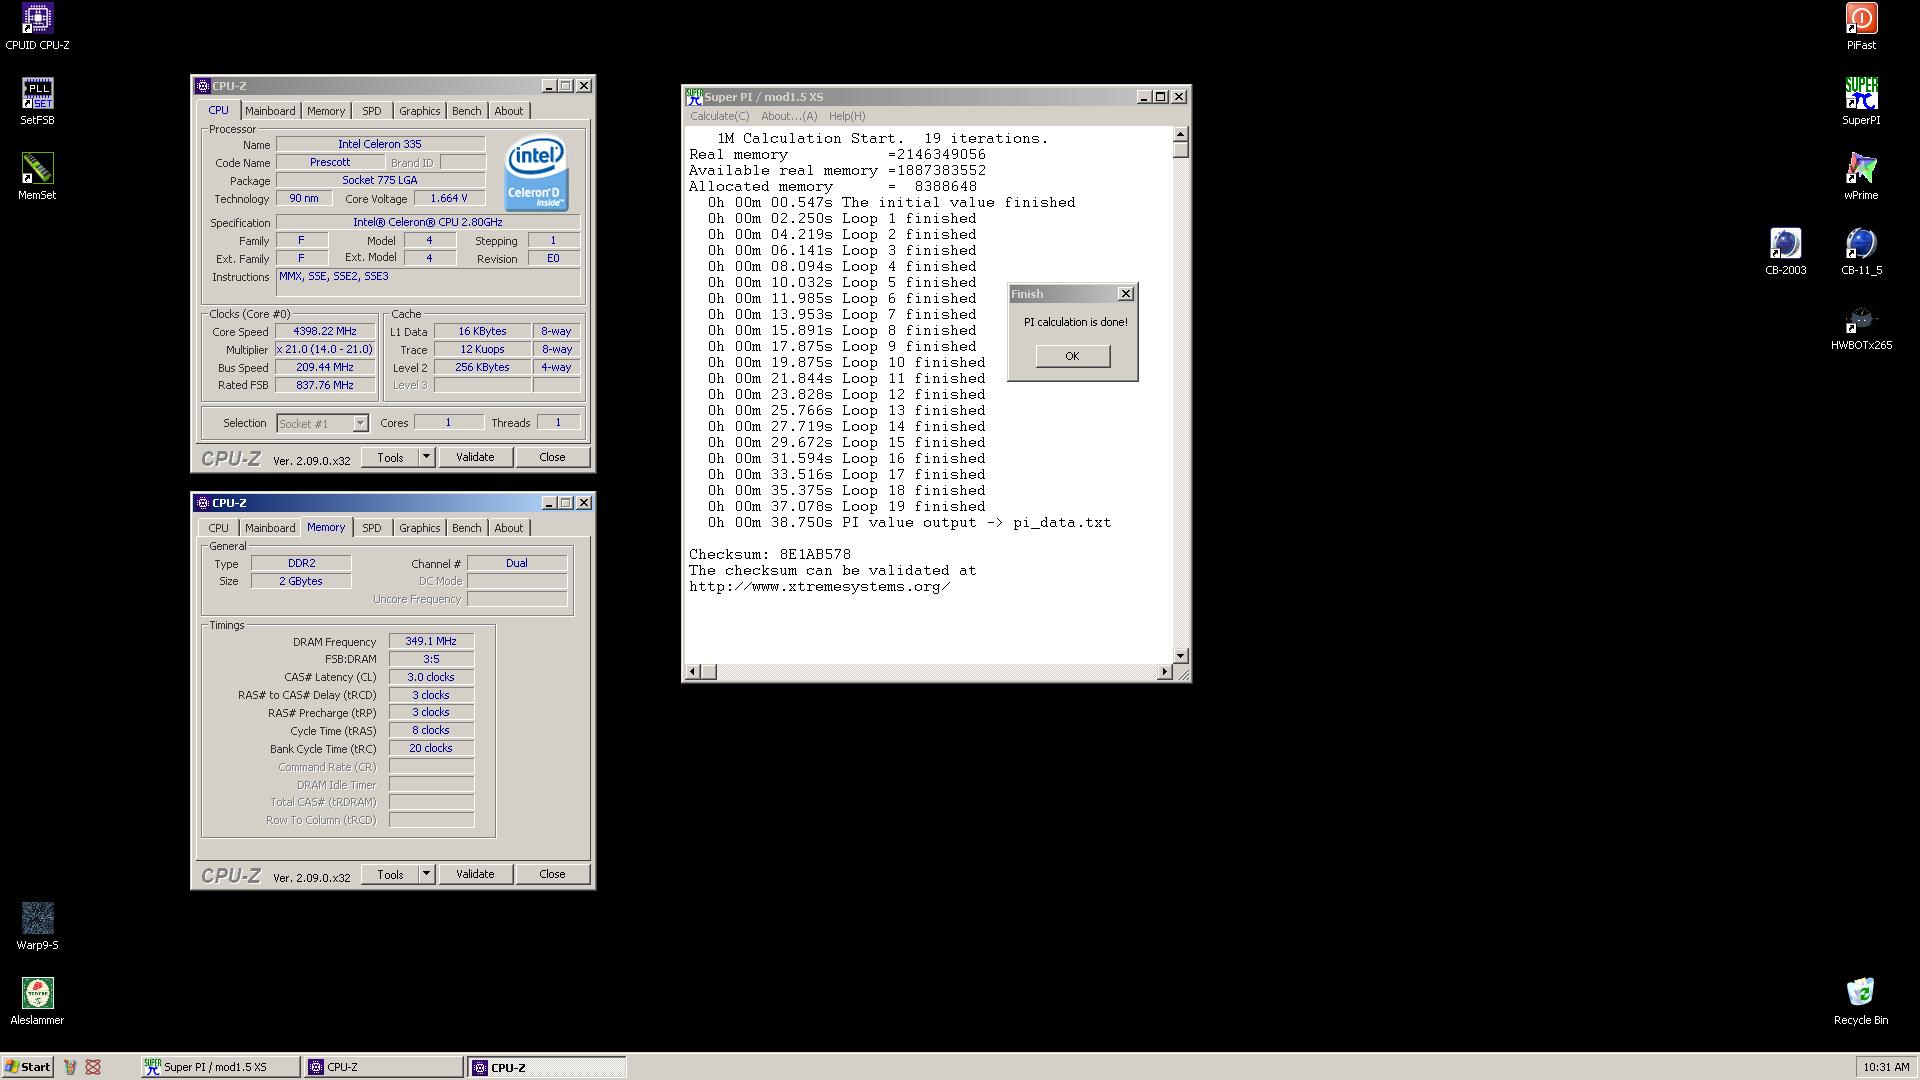Open About...(A) menu in Super PI

789,116
